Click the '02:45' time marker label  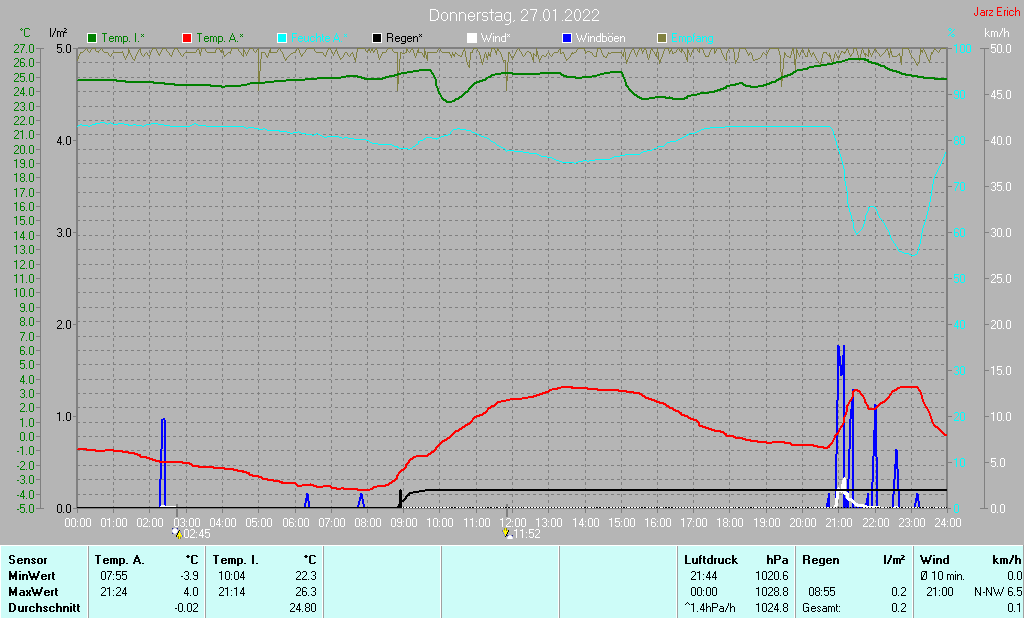coord(197,534)
